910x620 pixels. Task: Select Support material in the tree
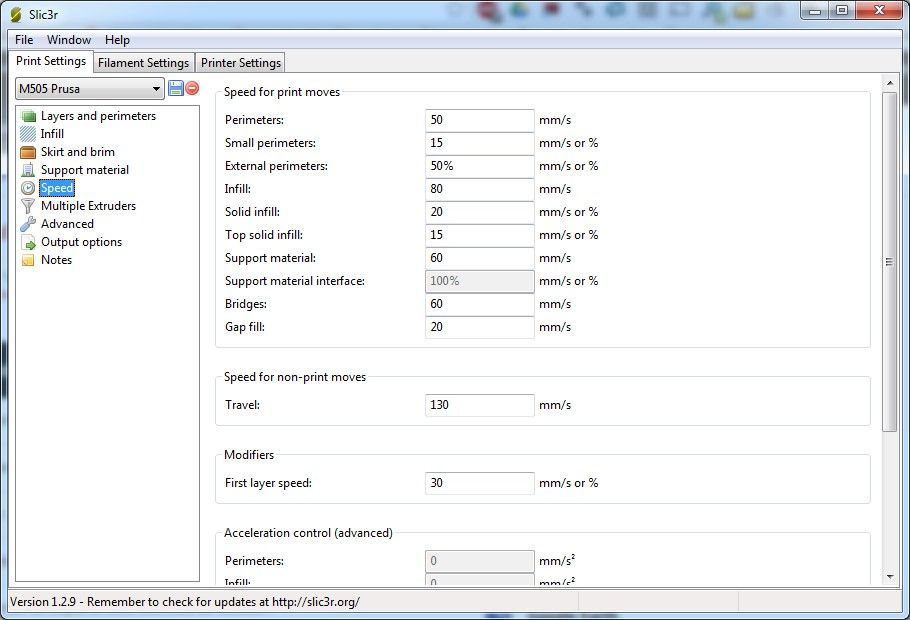tap(85, 170)
